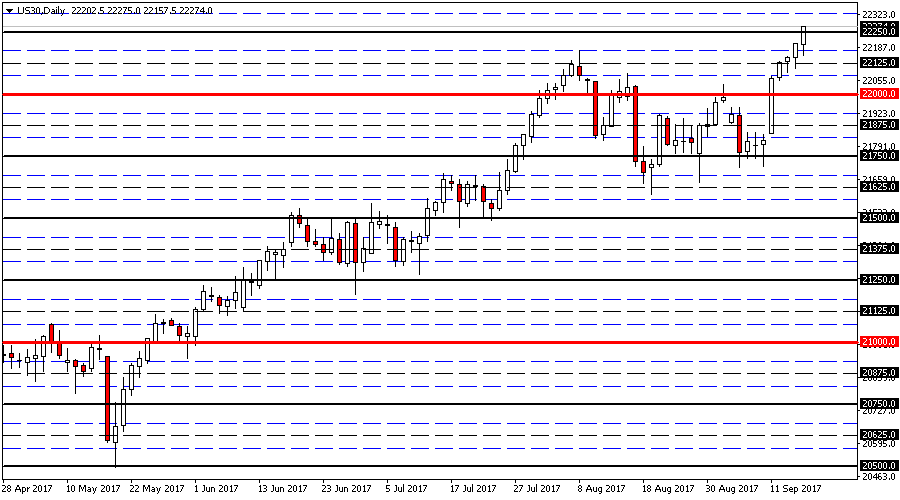Click the 1 Jun 2017 date label
Viewport: 900px width, 500px height.
[216, 489]
